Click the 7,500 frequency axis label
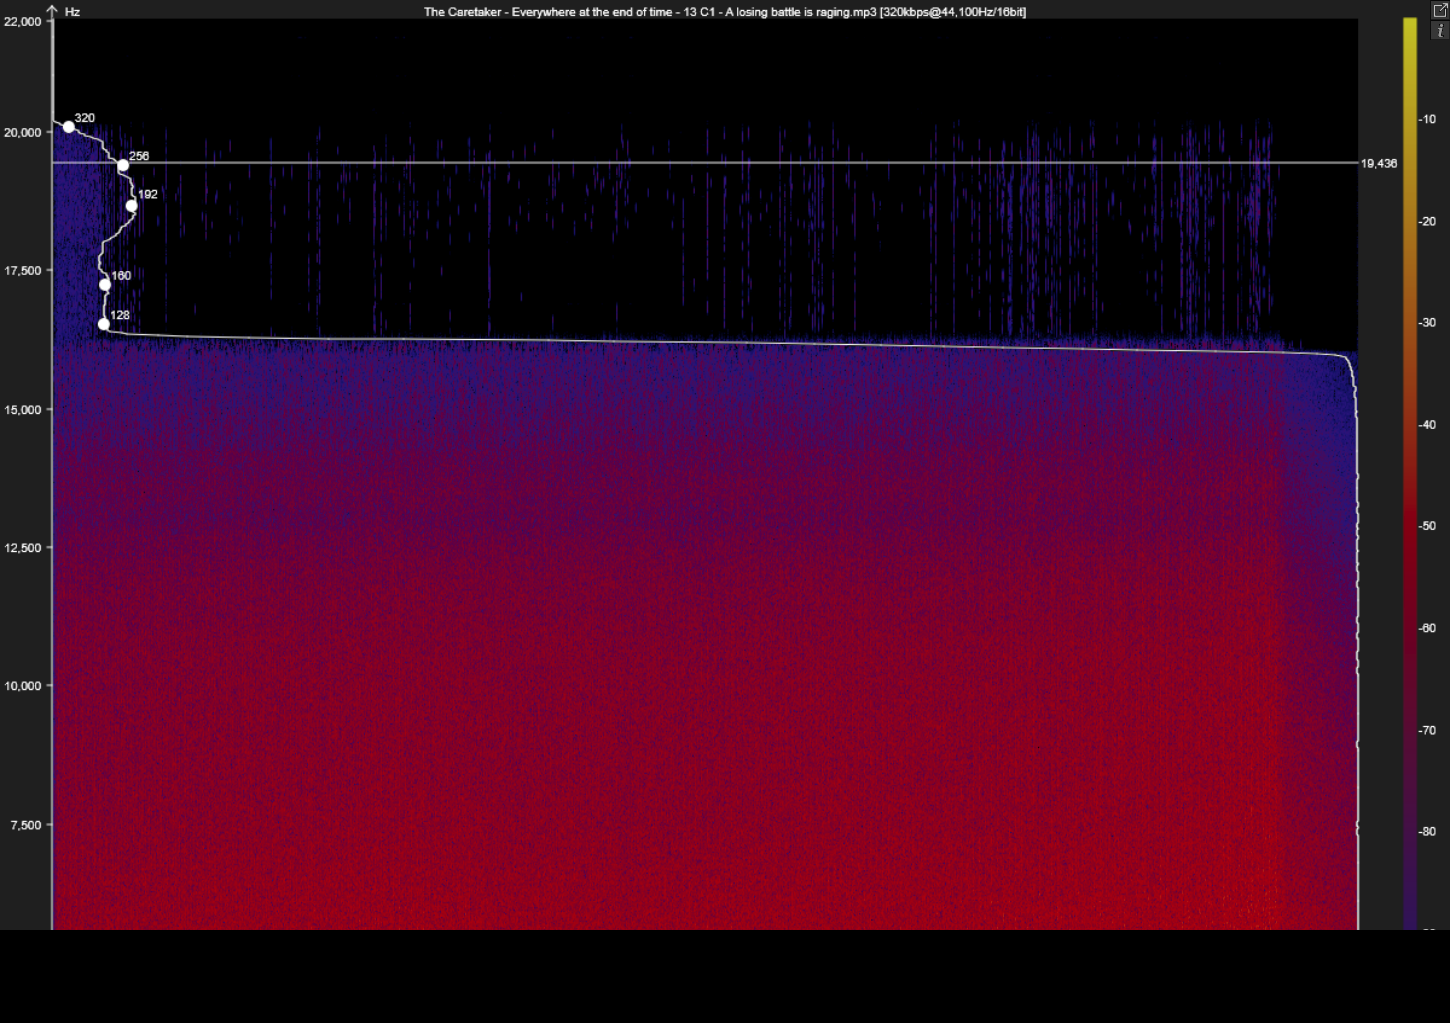The width and height of the screenshot is (1450, 1023). (x=26, y=825)
